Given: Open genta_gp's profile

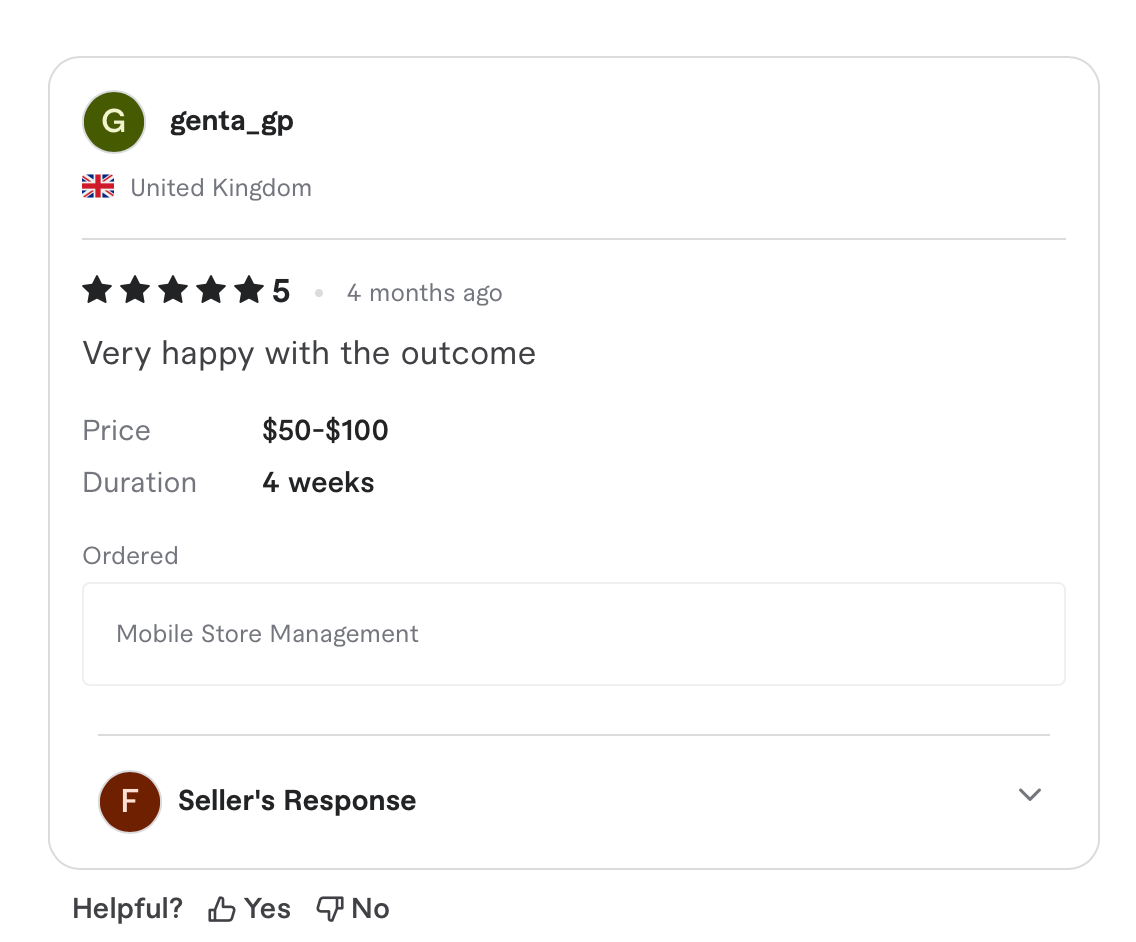Looking at the screenshot, I should pyautogui.click(x=231, y=120).
